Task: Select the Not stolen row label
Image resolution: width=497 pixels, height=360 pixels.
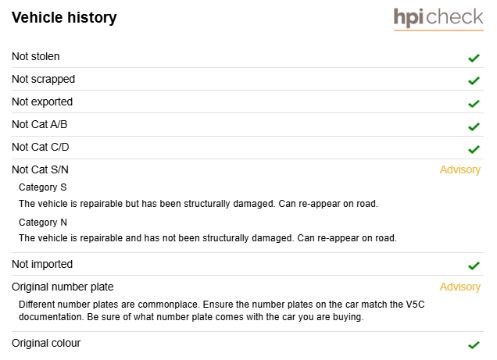Action: point(36,56)
